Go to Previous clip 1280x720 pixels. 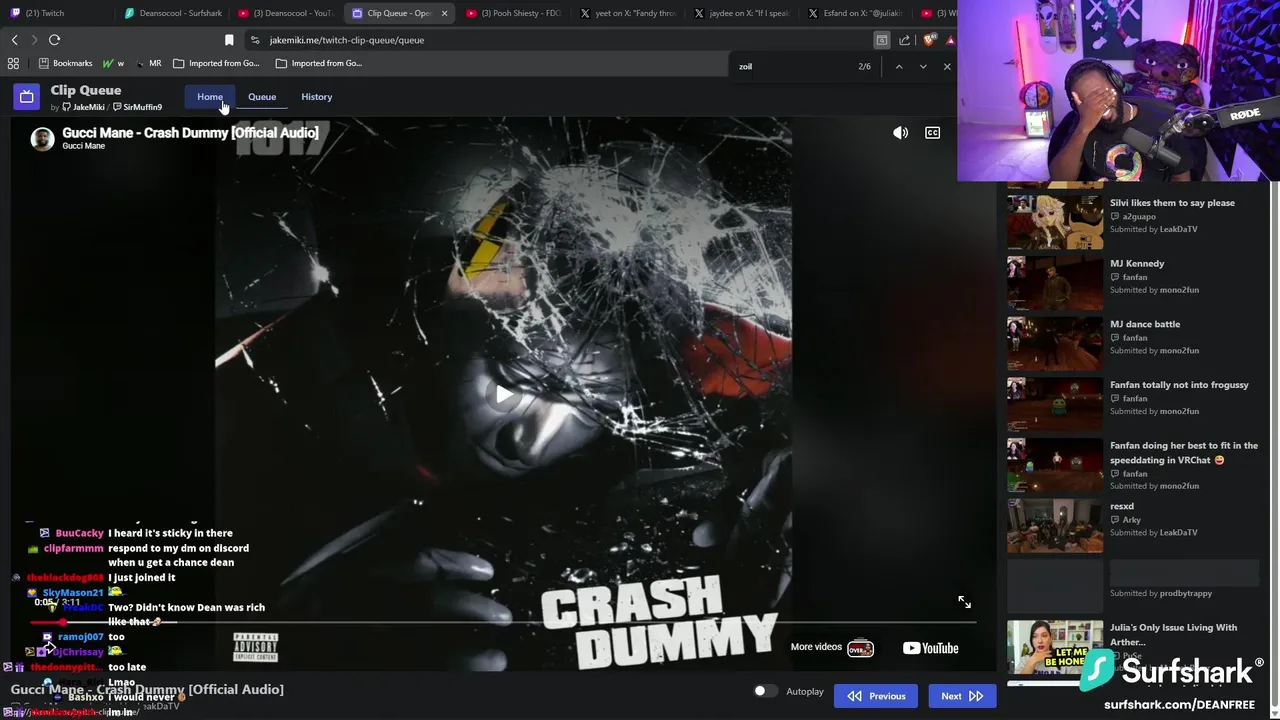coord(875,696)
